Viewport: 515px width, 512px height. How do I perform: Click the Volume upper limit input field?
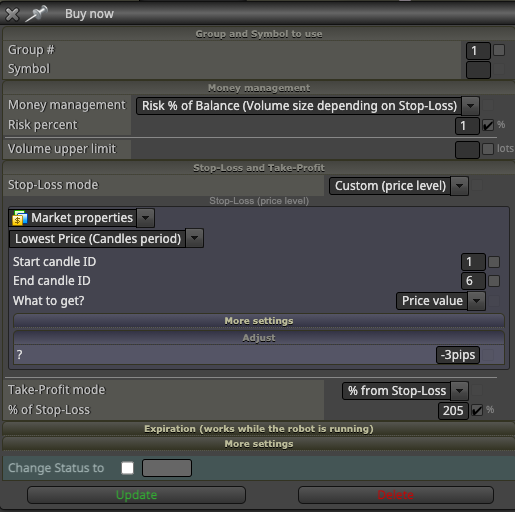[x=467, y=150]
